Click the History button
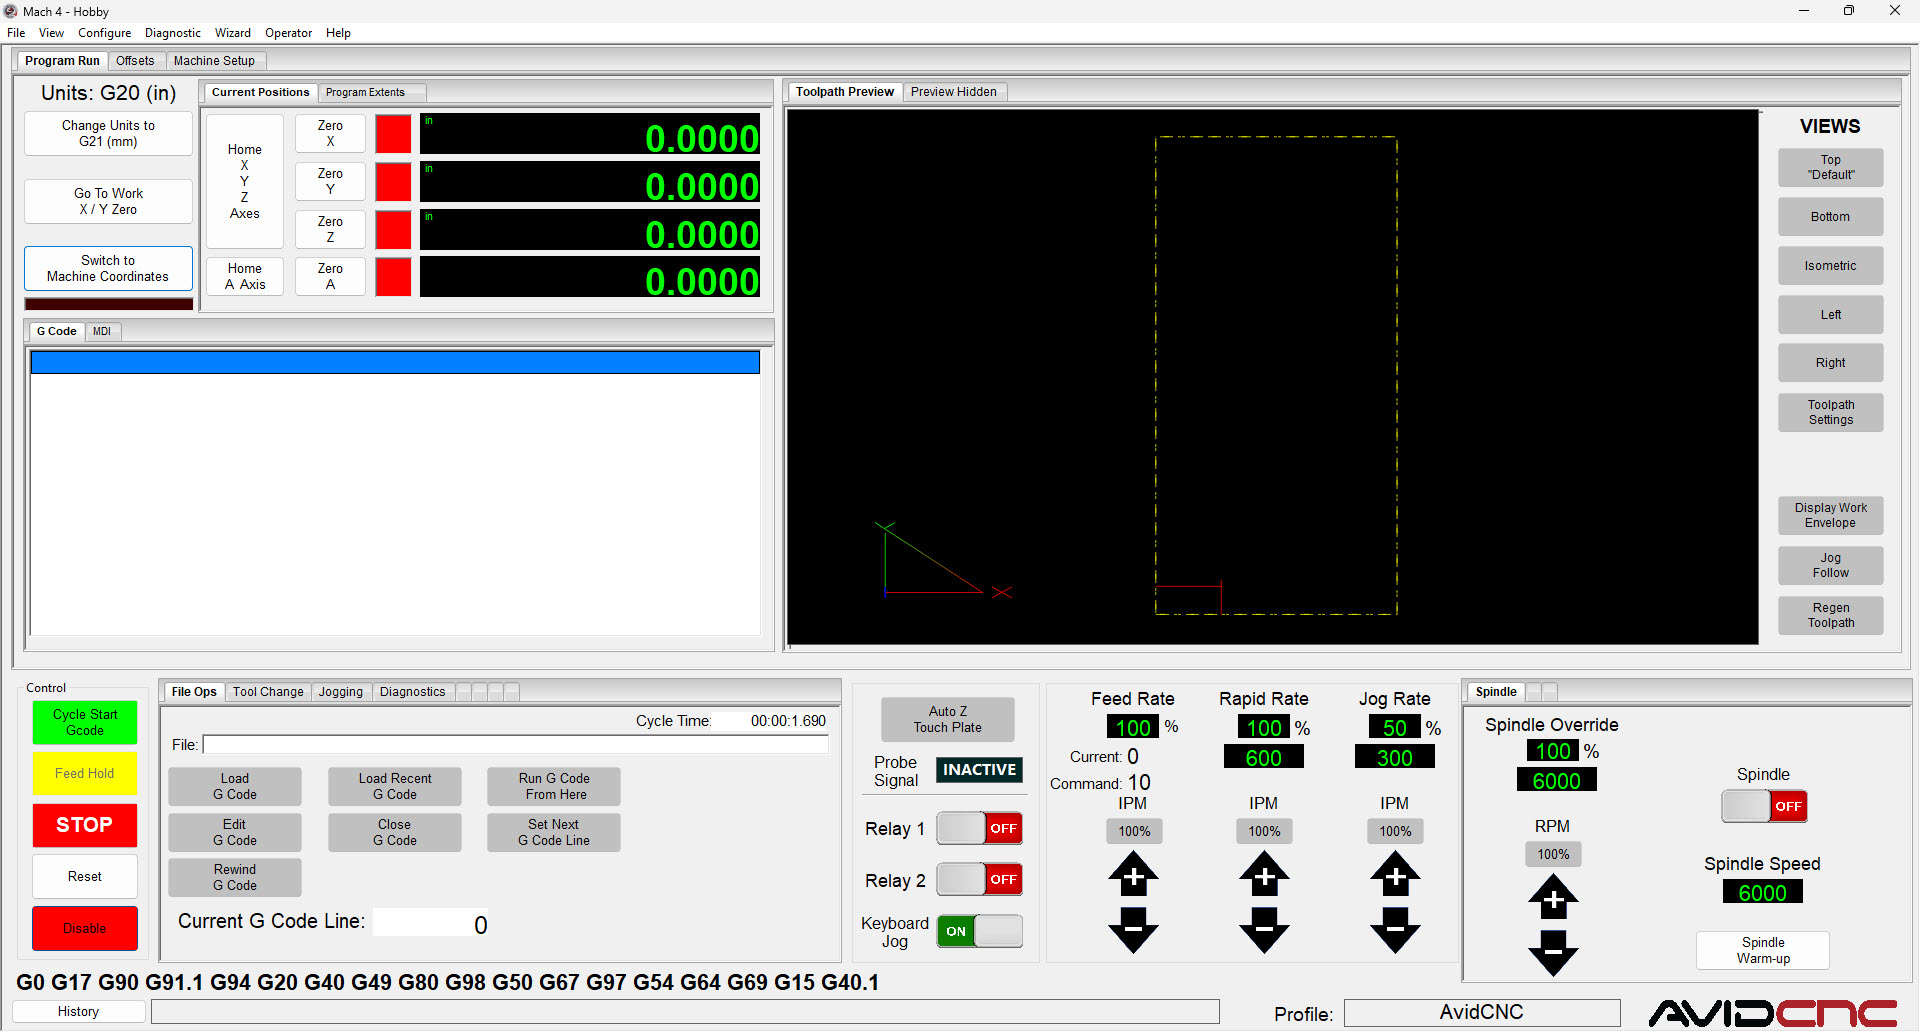 [78, 1011]
